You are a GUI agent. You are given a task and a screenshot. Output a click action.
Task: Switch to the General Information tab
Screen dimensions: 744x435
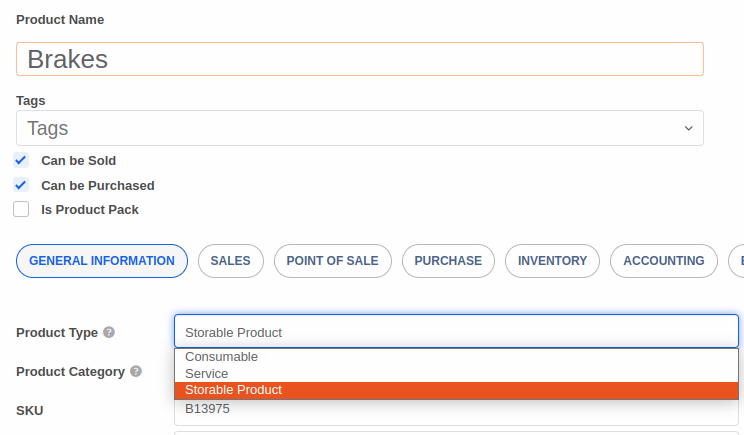click(x=102, y=261)
